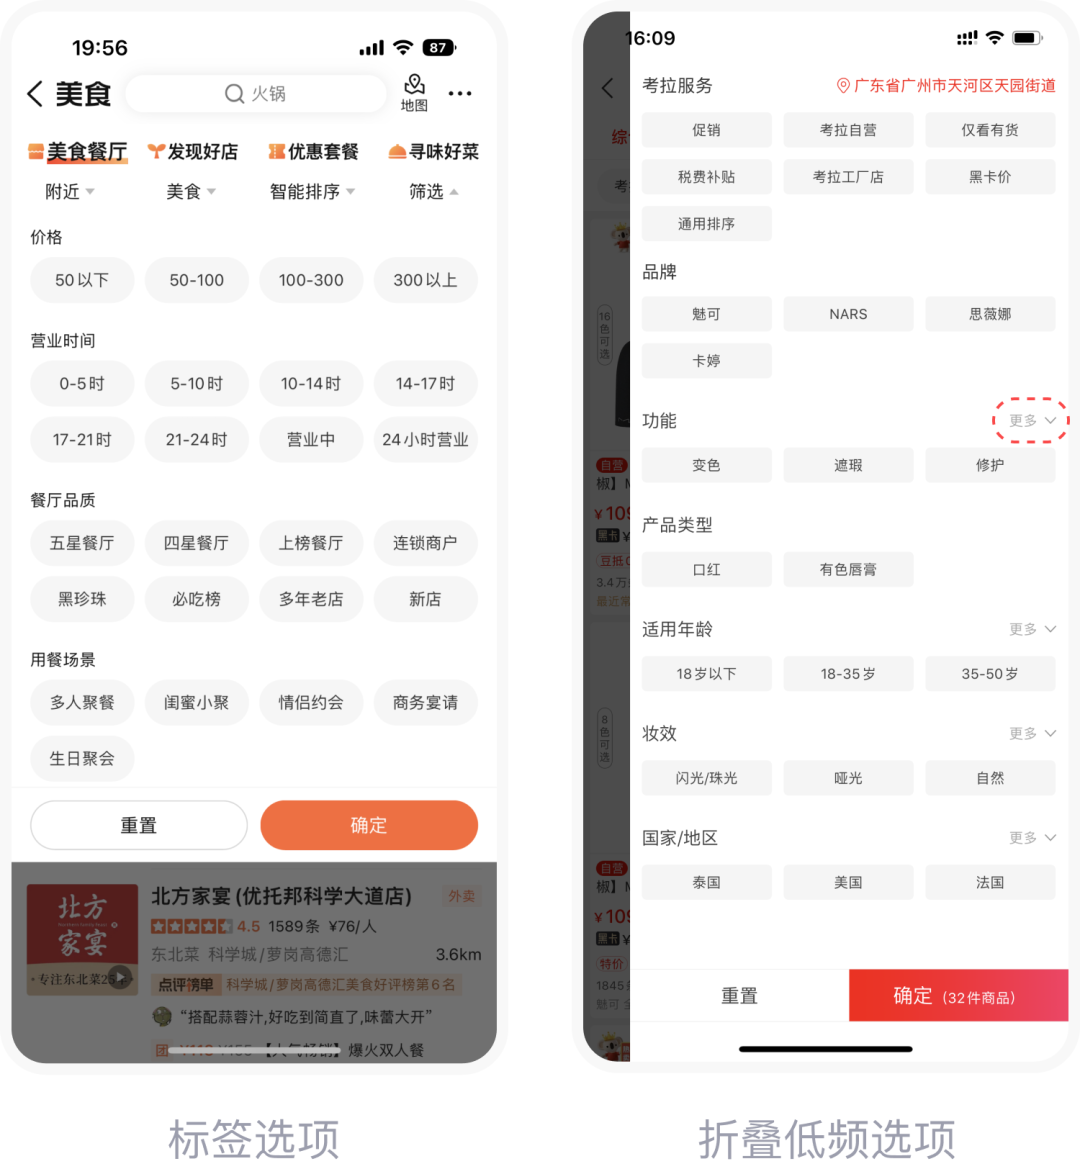Change the 广东省广州市天河区 address link
The image size is (1080, 1169).
tap(947, 86)
